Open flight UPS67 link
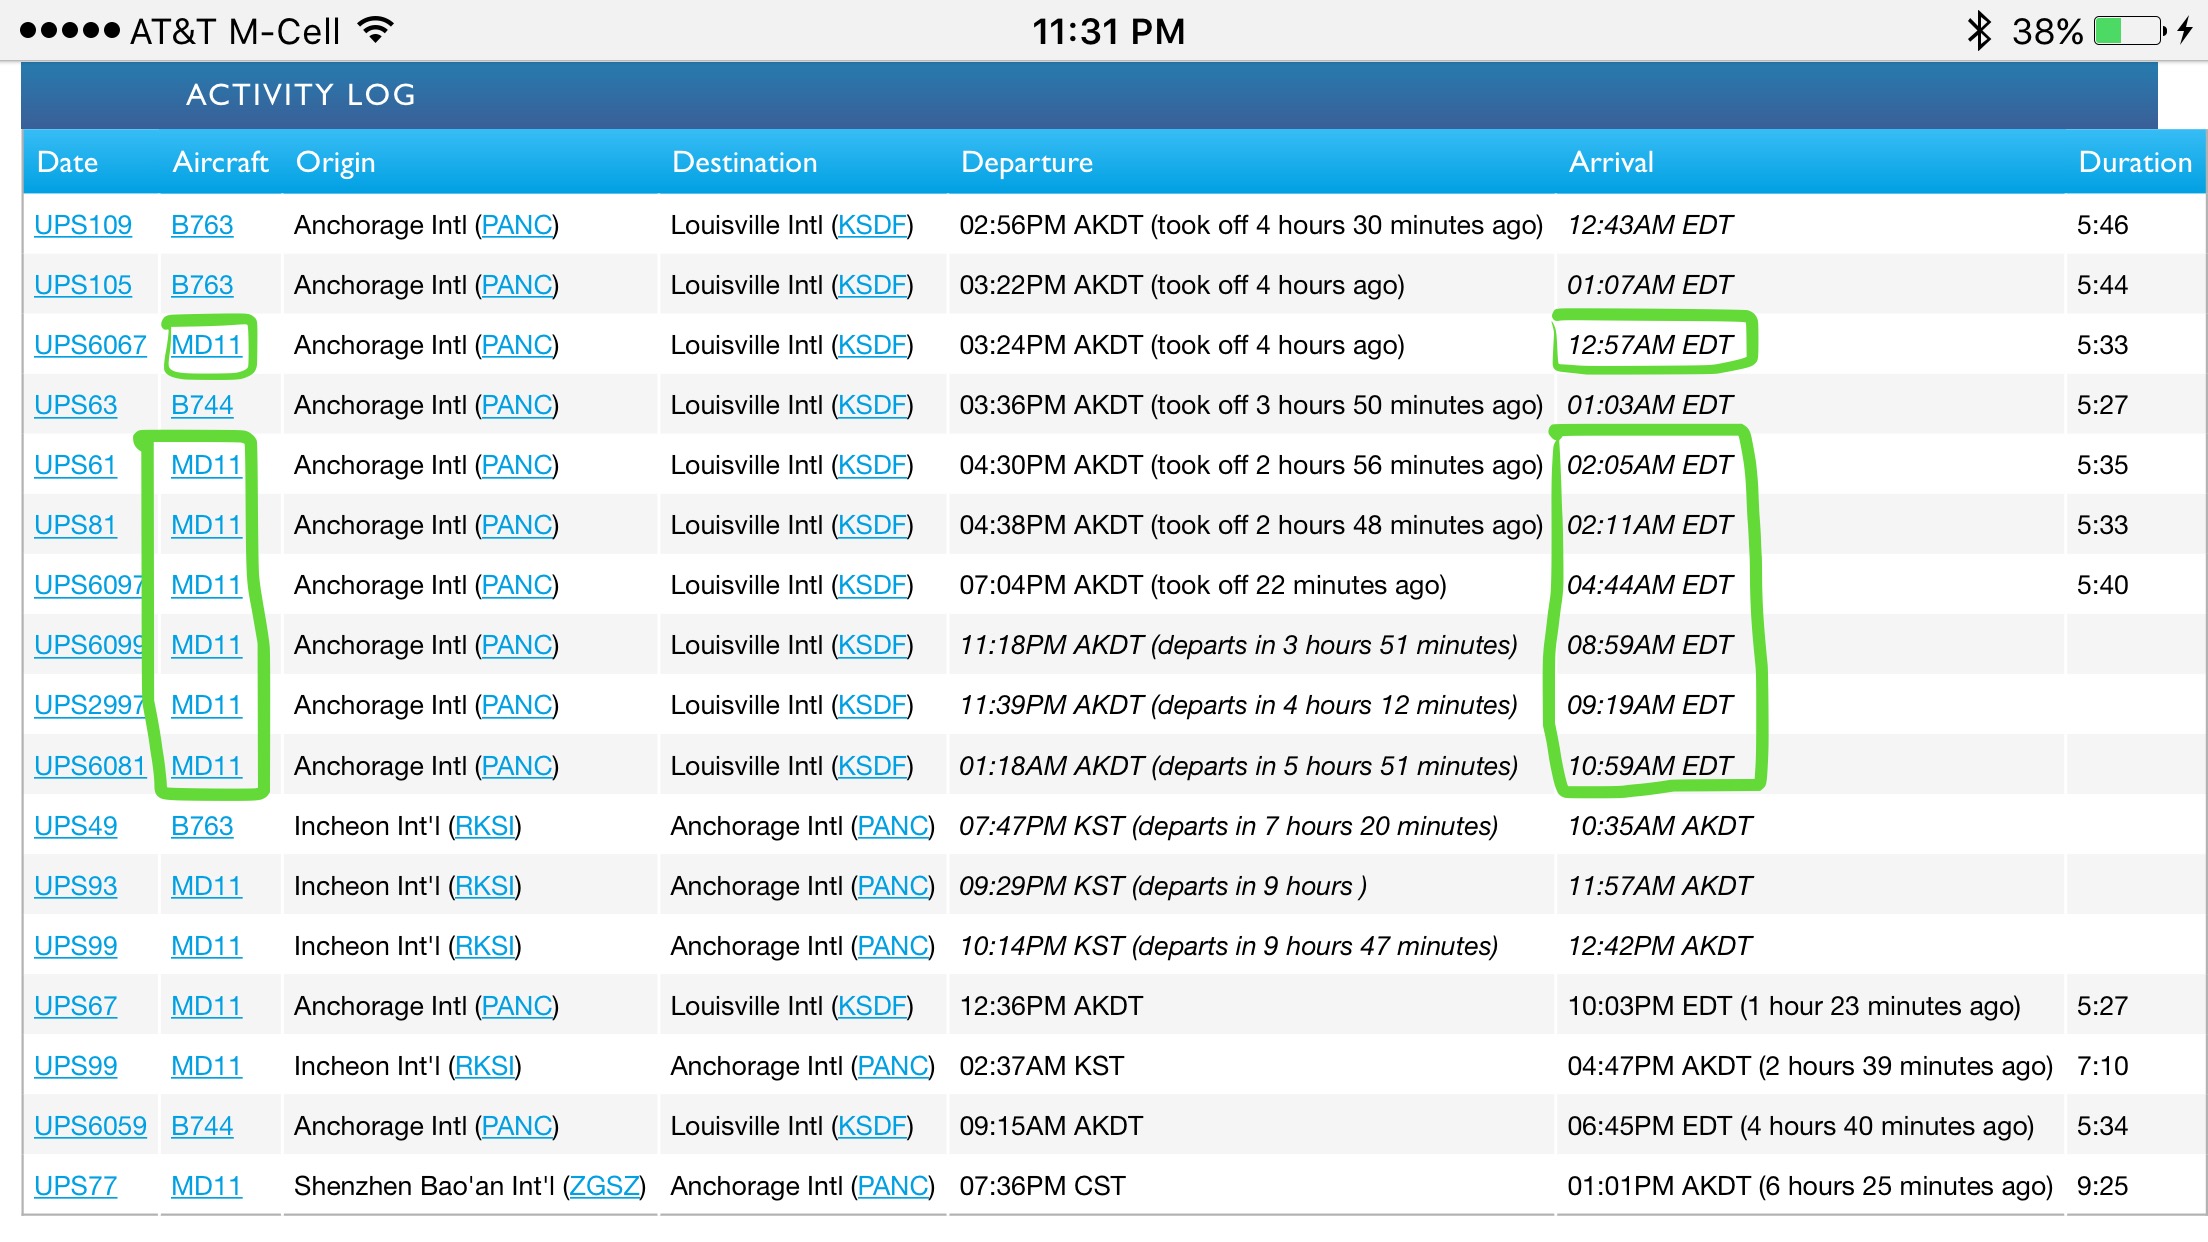Screen dimensions: 2208x1242 (x=76, y=1006)
